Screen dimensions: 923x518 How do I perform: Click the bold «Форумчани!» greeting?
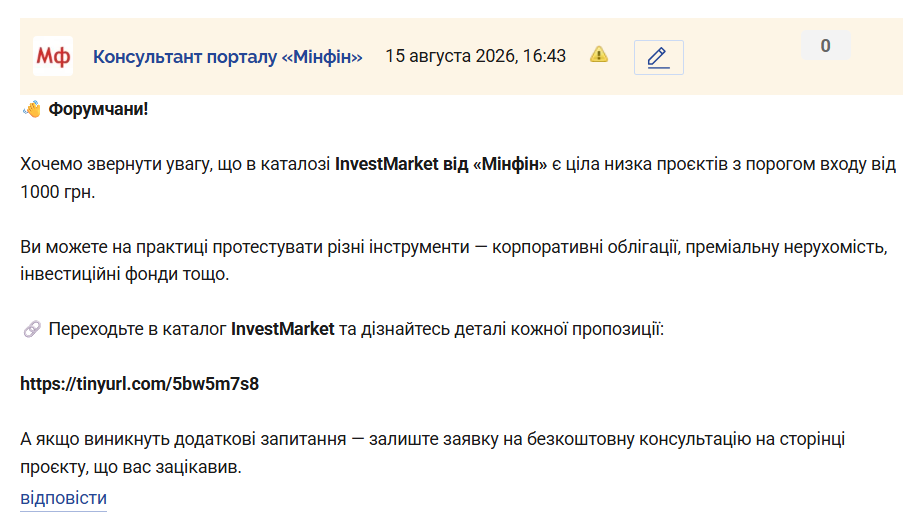tap(98, 109)
